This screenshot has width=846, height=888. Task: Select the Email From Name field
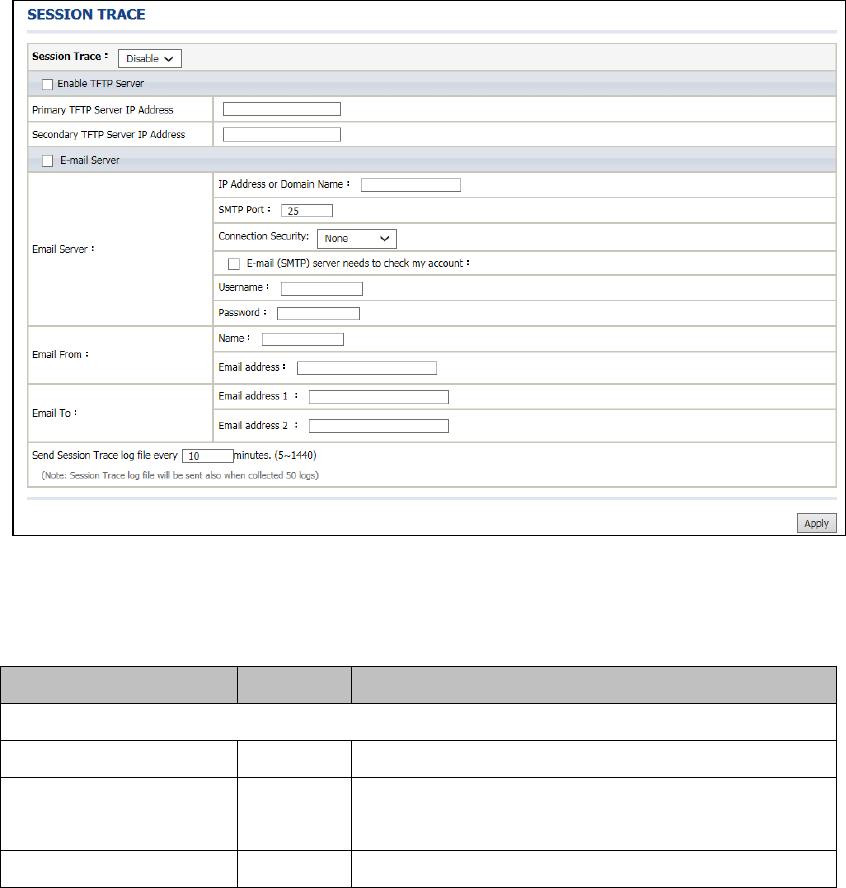303,339
